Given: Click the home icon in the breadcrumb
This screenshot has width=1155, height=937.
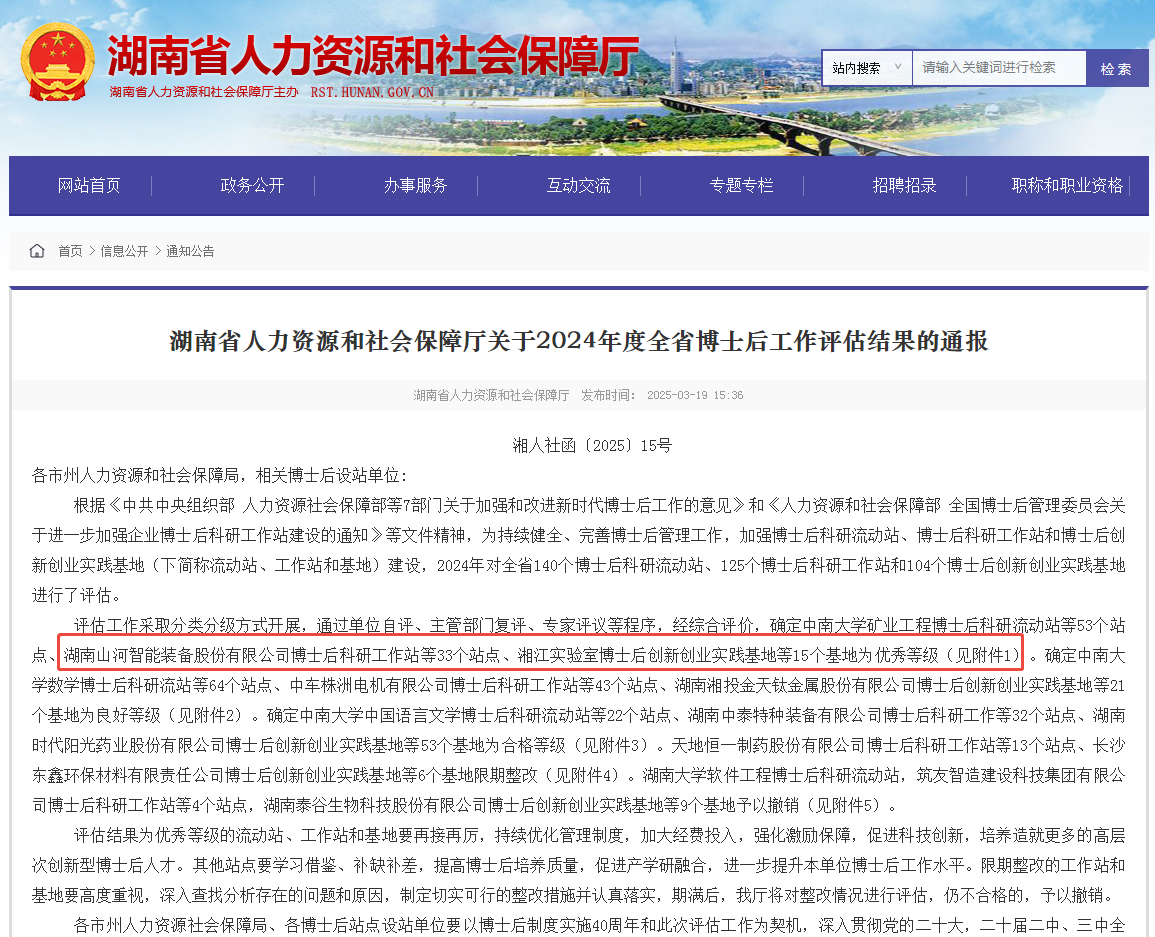Looking at the screenshot, I should (36, 251).
